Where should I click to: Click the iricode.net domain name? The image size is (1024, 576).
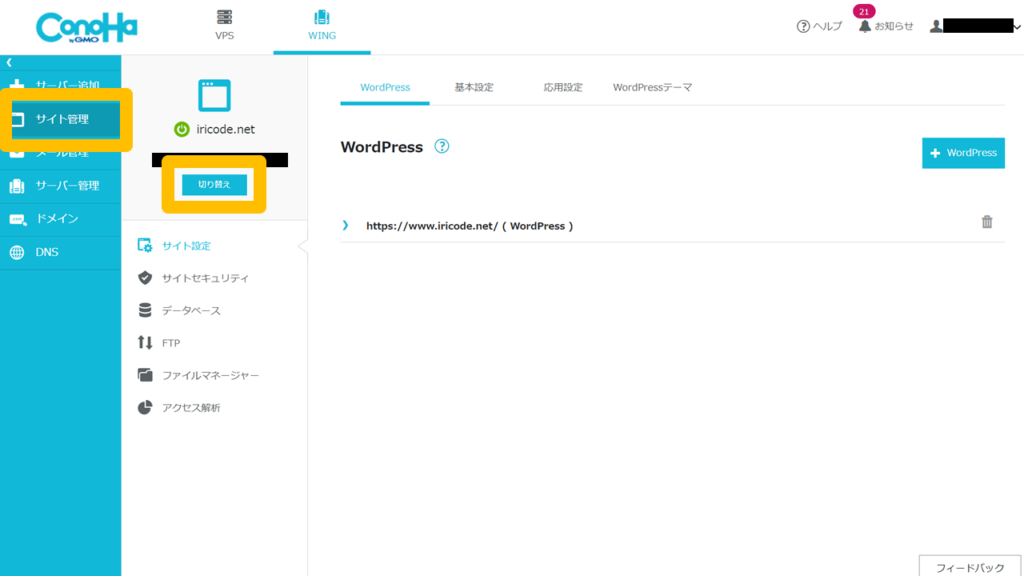[x=225, y=129]
